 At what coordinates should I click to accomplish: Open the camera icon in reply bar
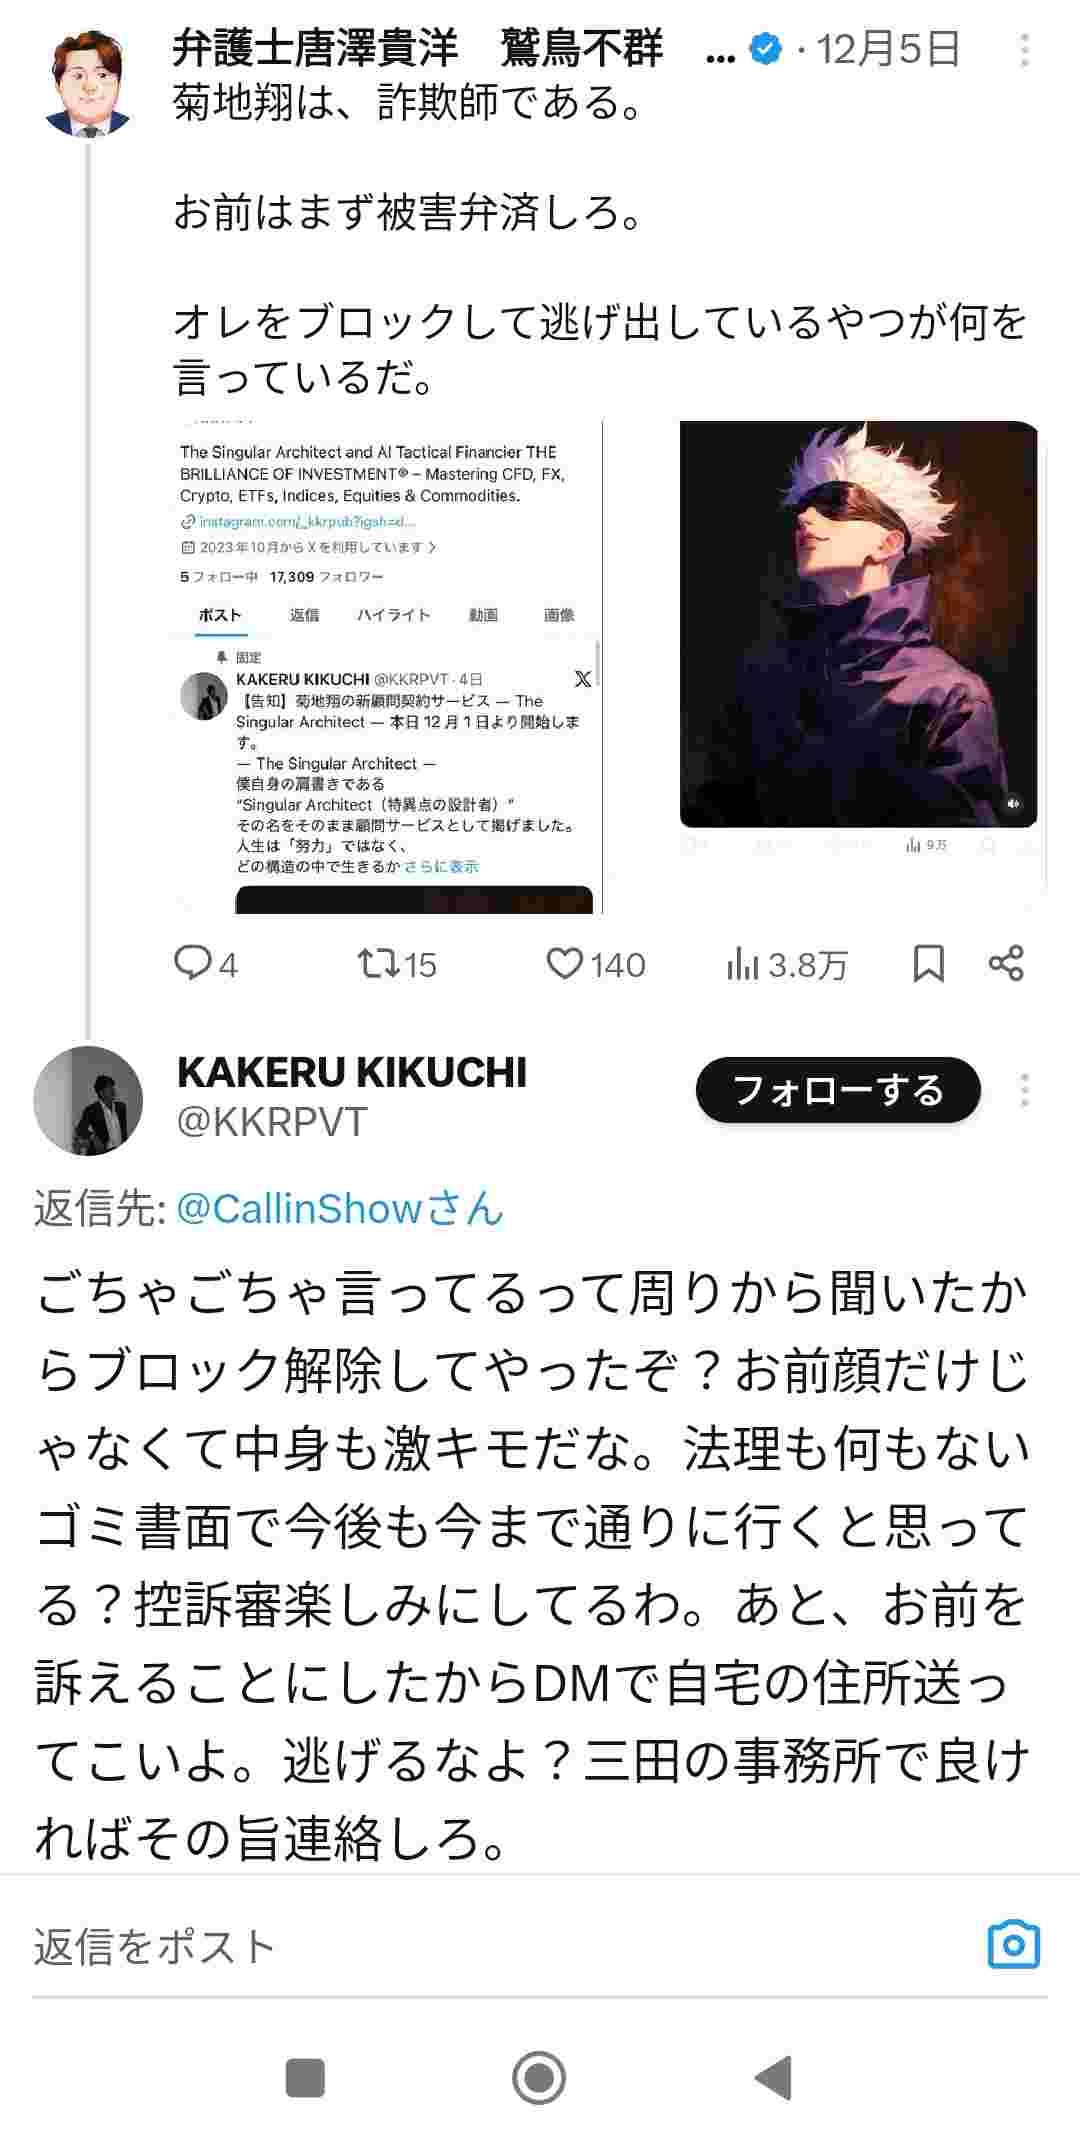pos(1014,1945)
